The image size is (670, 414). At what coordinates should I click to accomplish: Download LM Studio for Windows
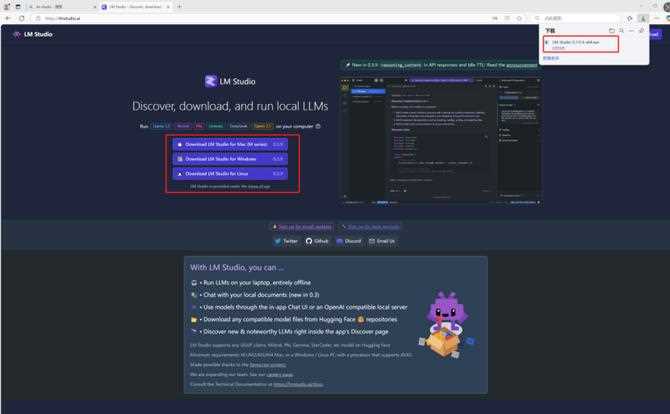[230, 159]
